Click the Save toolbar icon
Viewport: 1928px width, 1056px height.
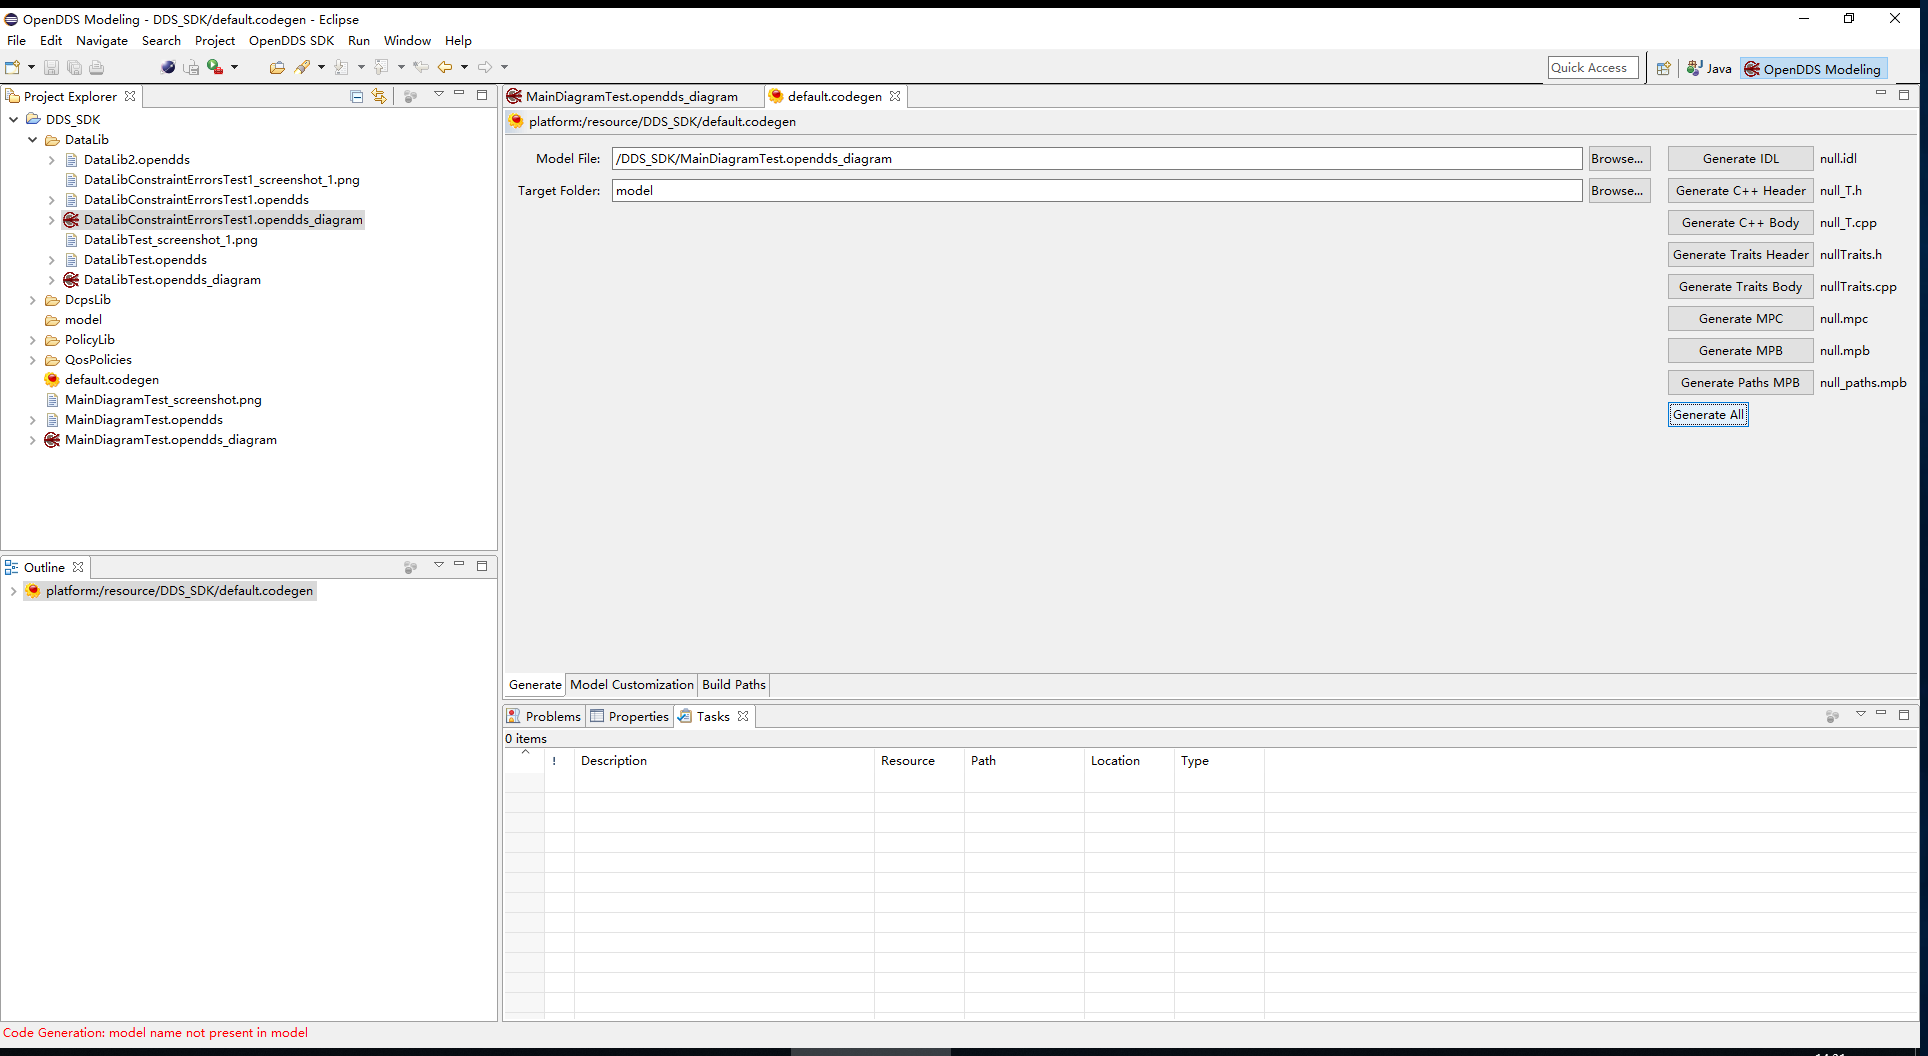point(51,67)
